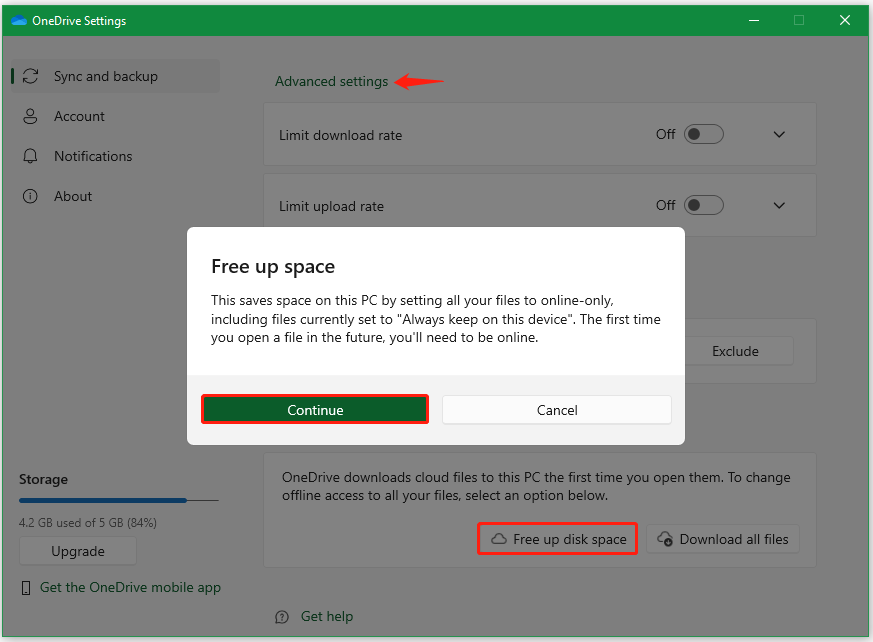Viewport: 873px width, 642px height.
Task: Click the Exclude button
Action: [735, 351]
